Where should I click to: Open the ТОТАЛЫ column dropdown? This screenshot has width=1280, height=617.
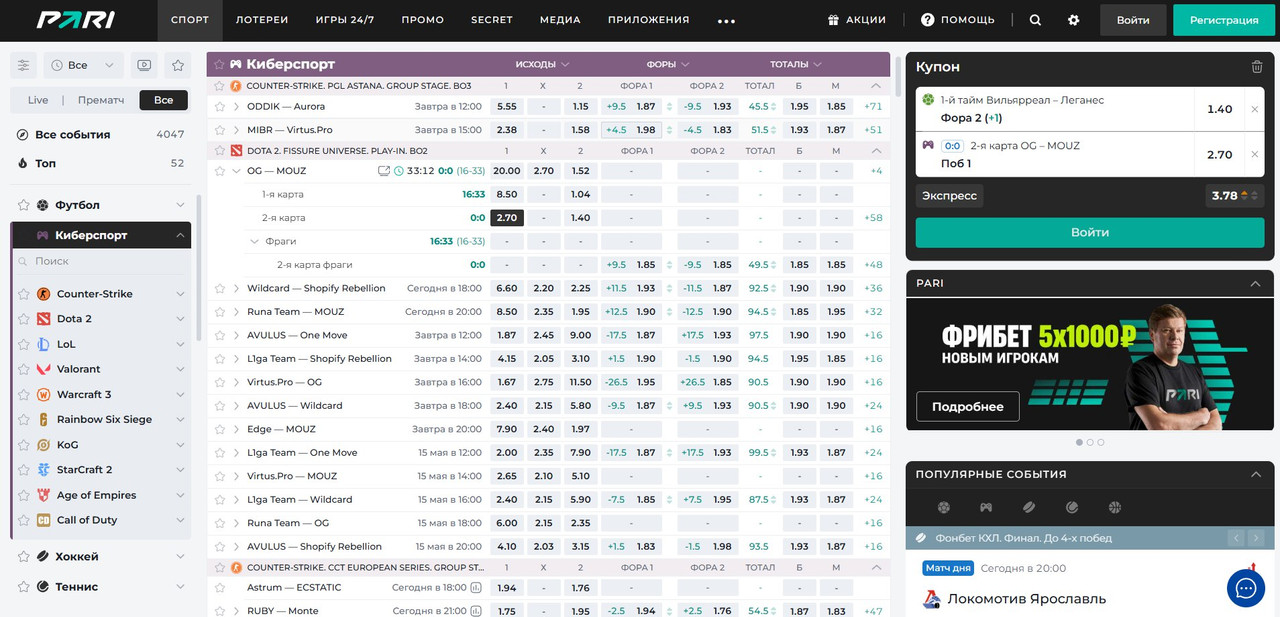pyautogui.click(x=796, y=64)
